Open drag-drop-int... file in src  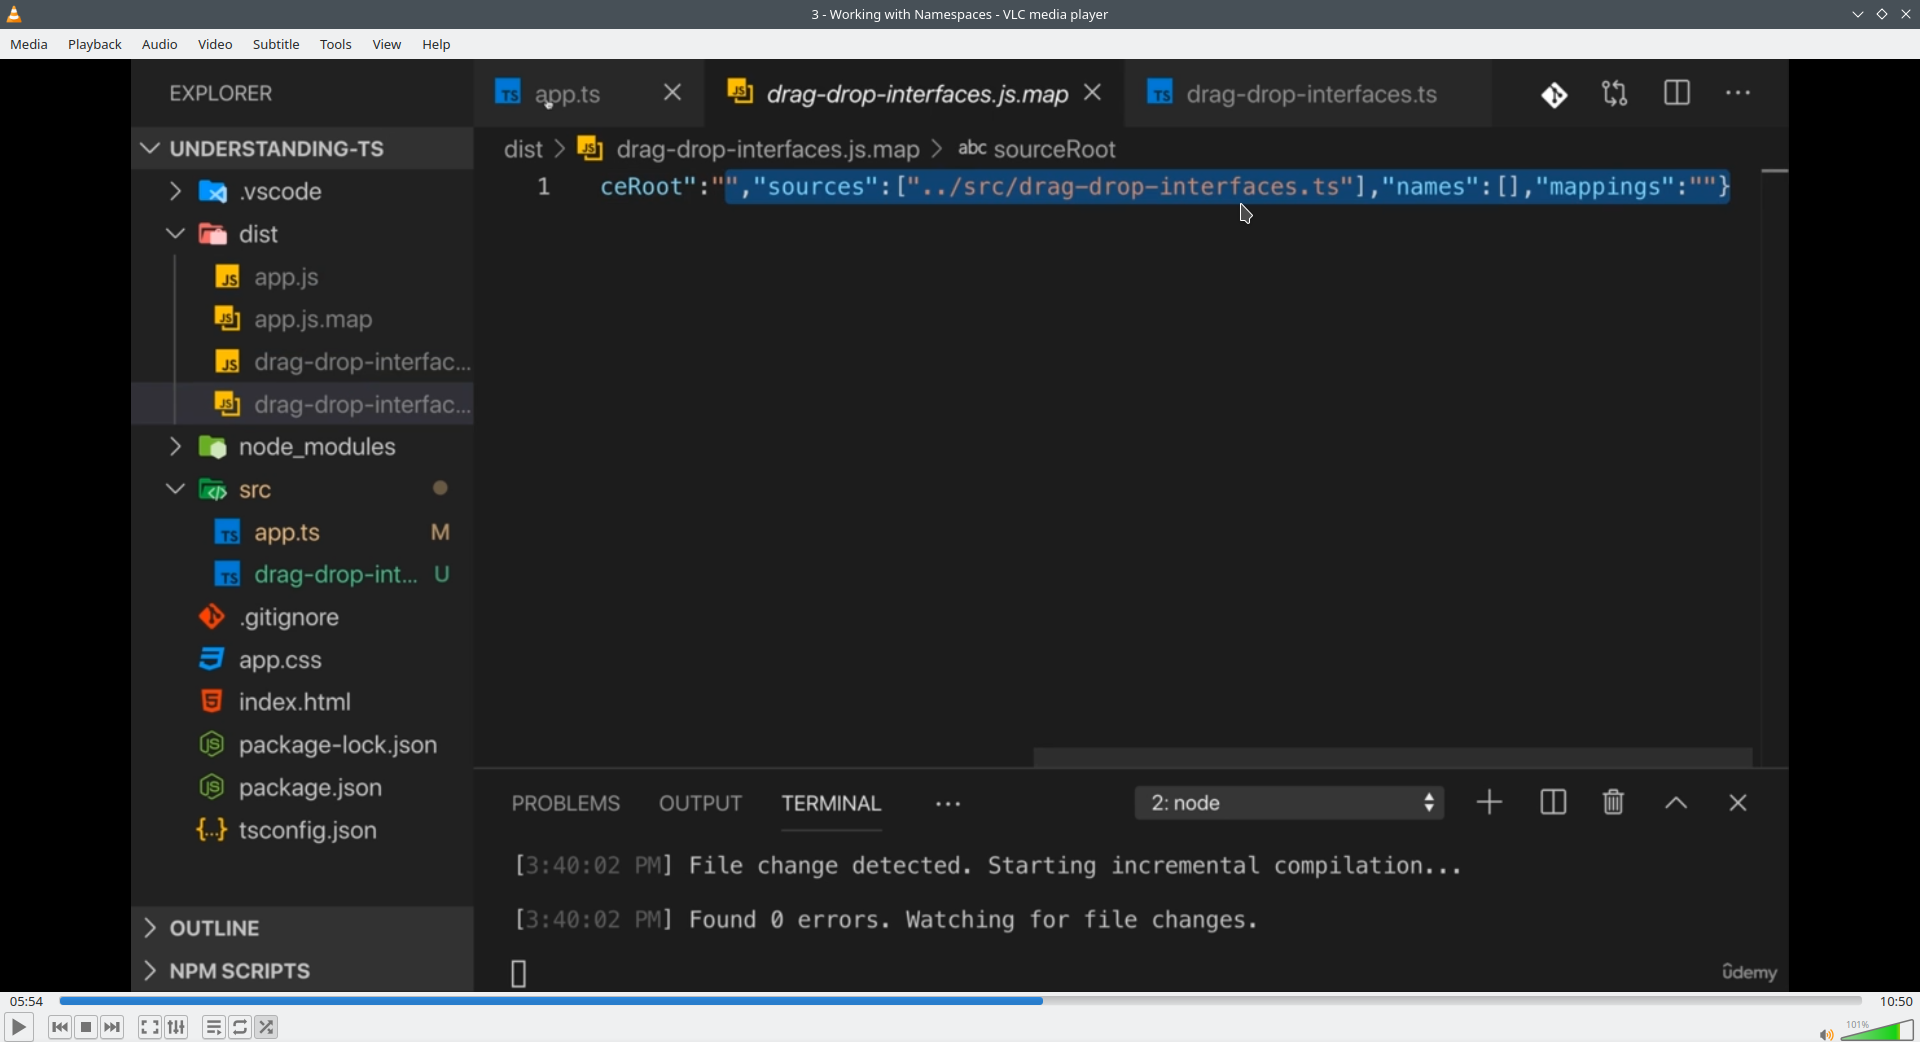click(x=302, y=575)
